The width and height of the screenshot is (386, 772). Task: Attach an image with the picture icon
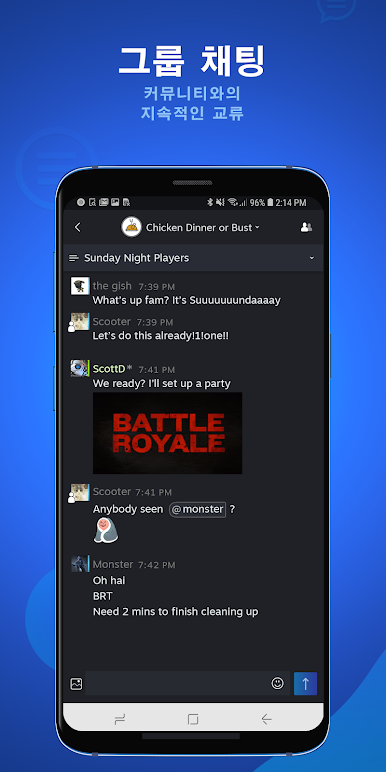coord(76,684)
